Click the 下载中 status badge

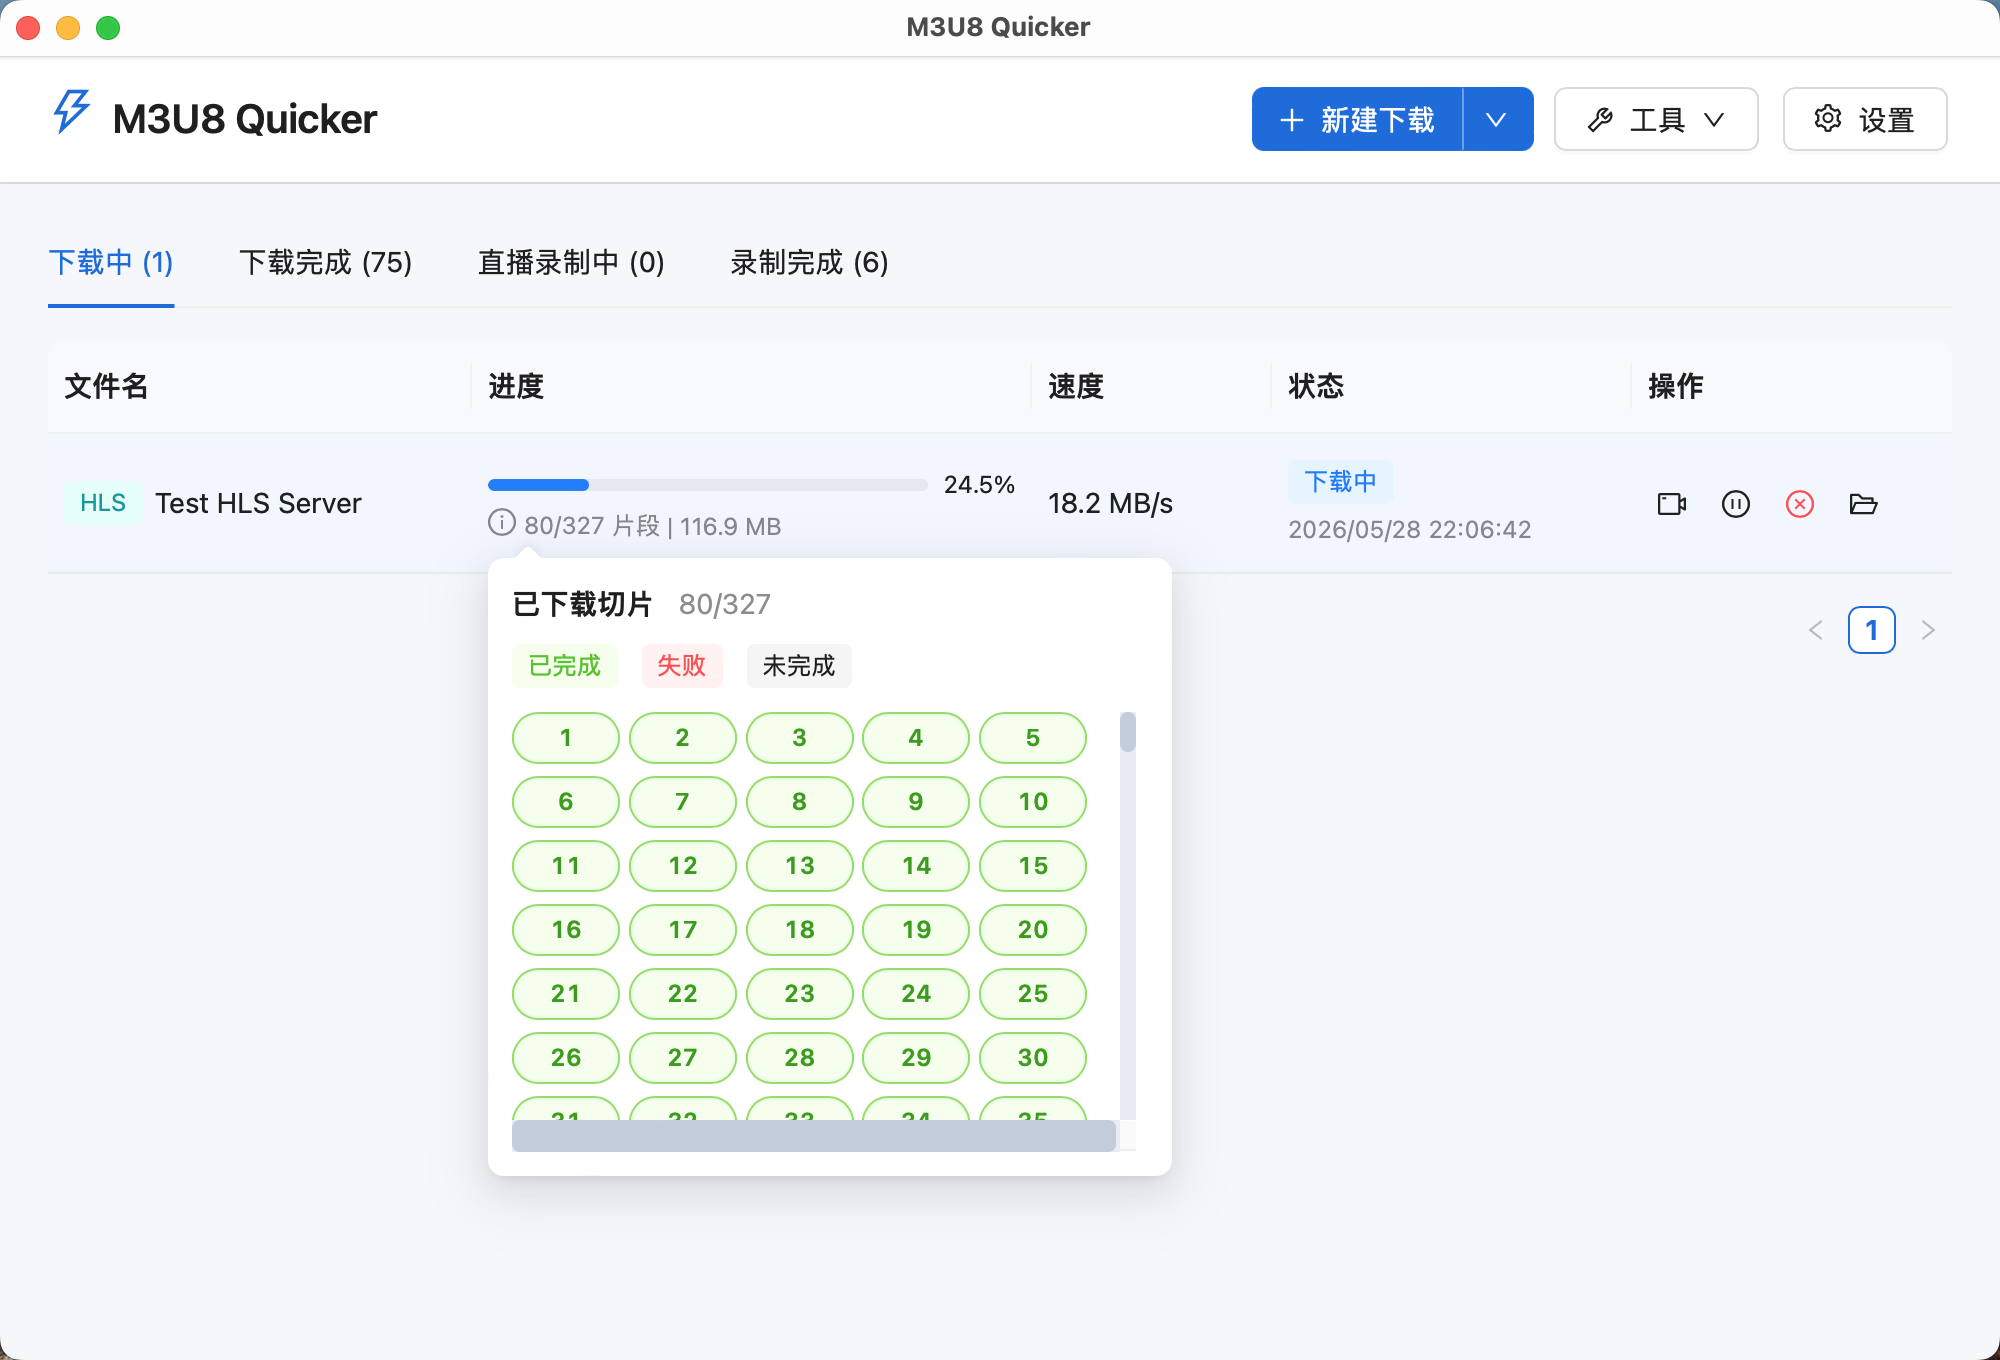pyautogui.click(x=1340, y=482)
